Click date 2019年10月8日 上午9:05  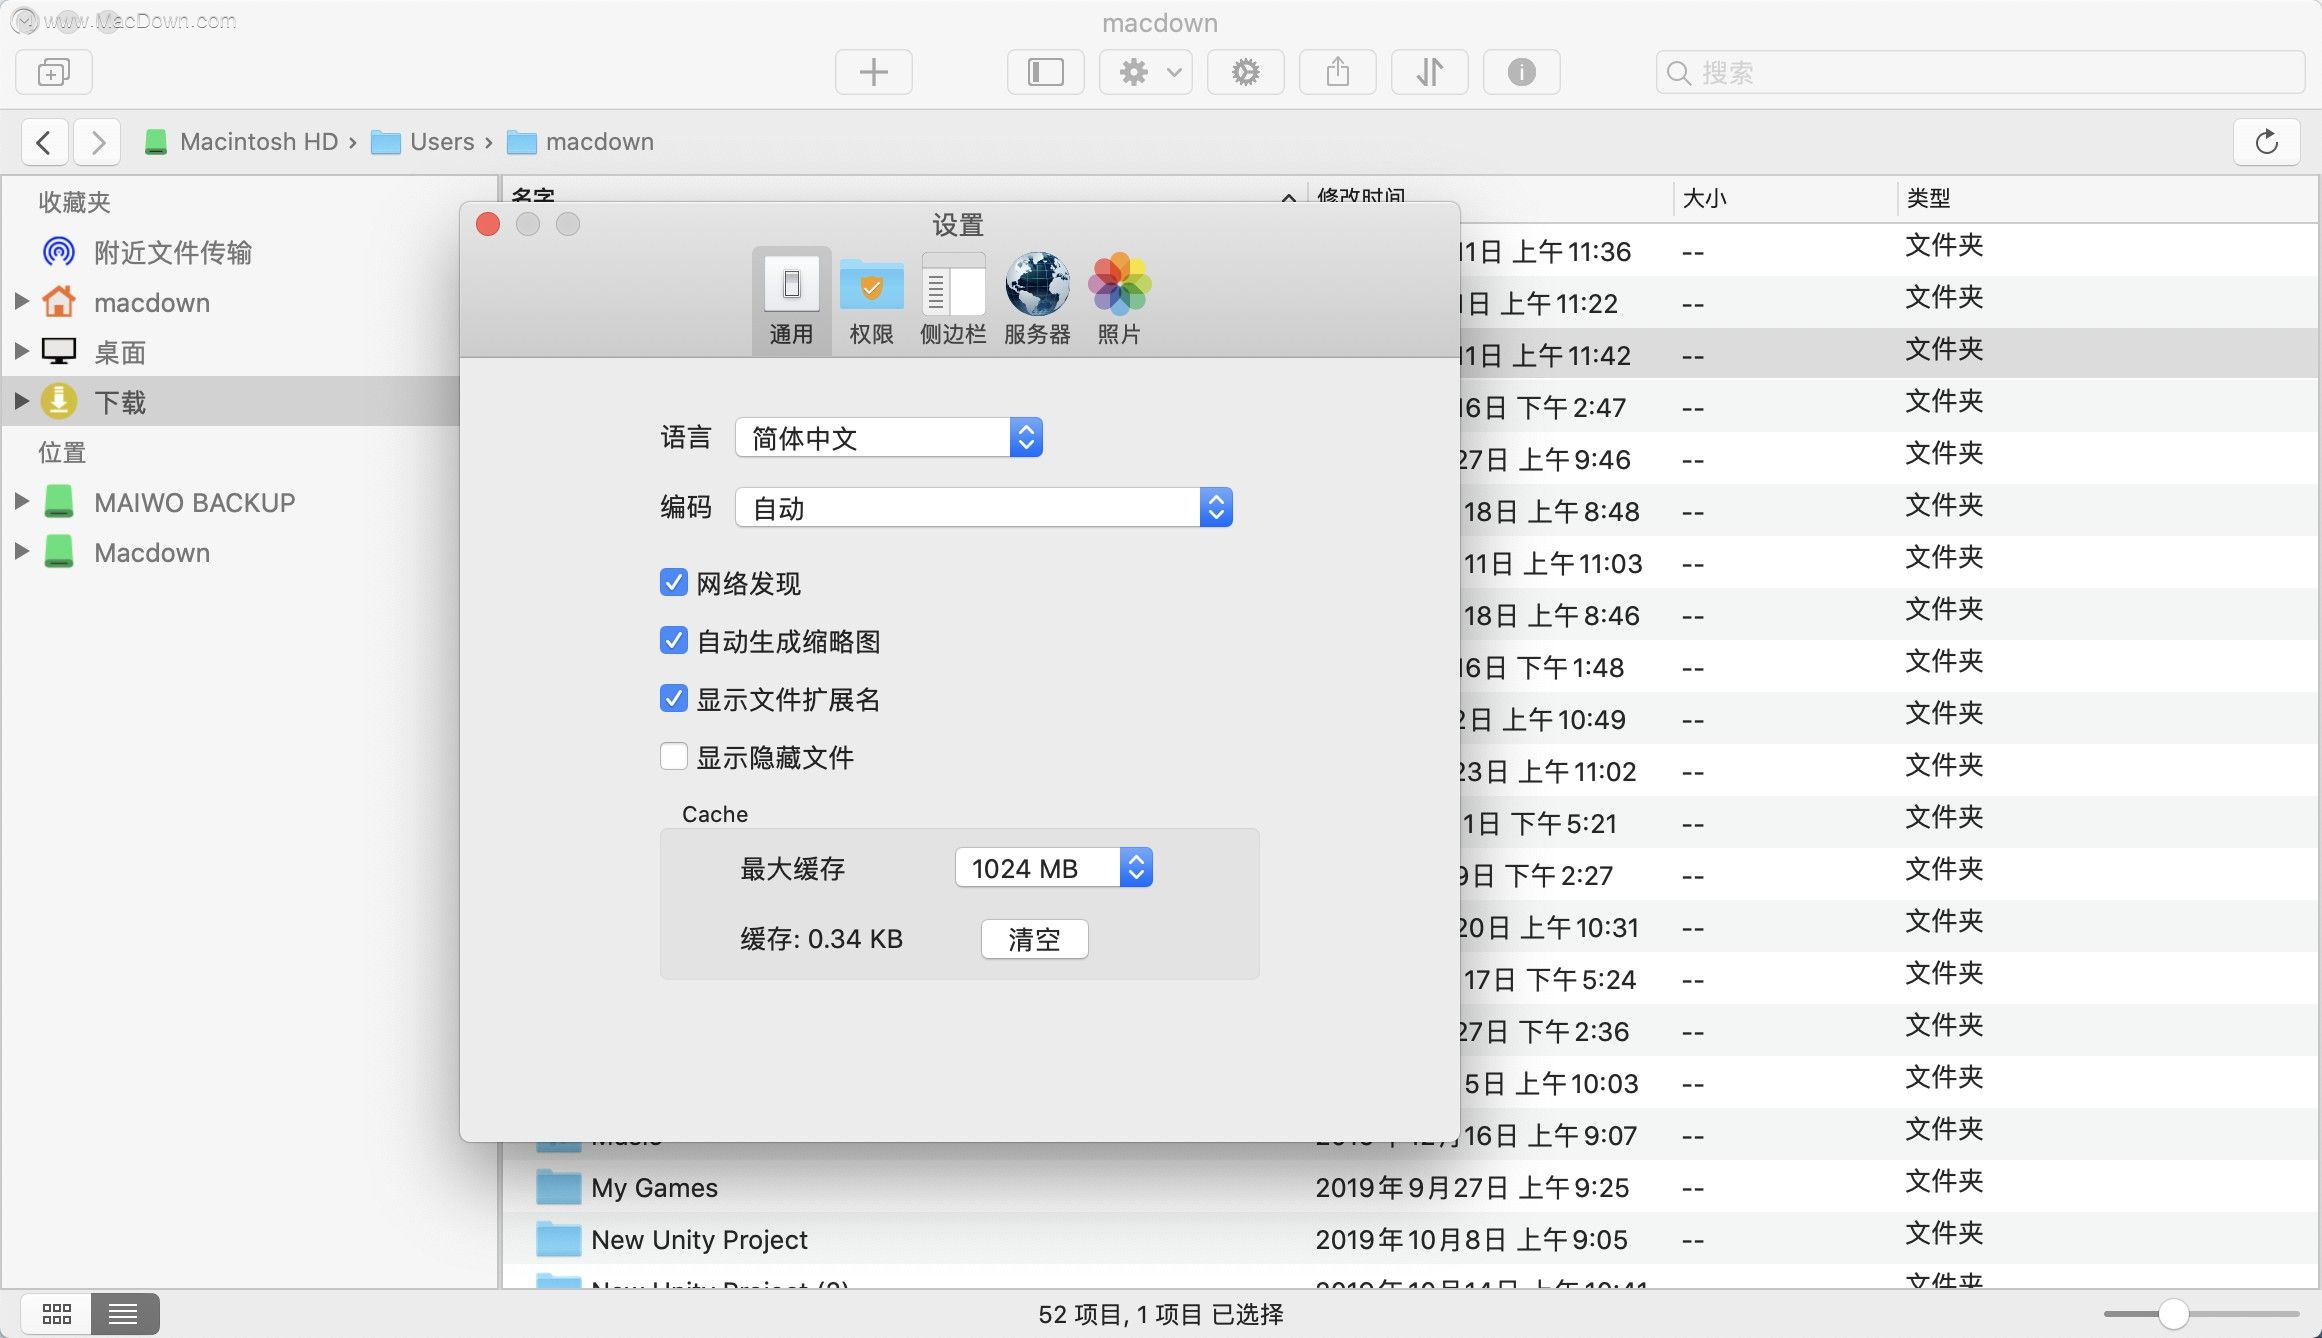pyautogui.click(x=1472, y=1240)
